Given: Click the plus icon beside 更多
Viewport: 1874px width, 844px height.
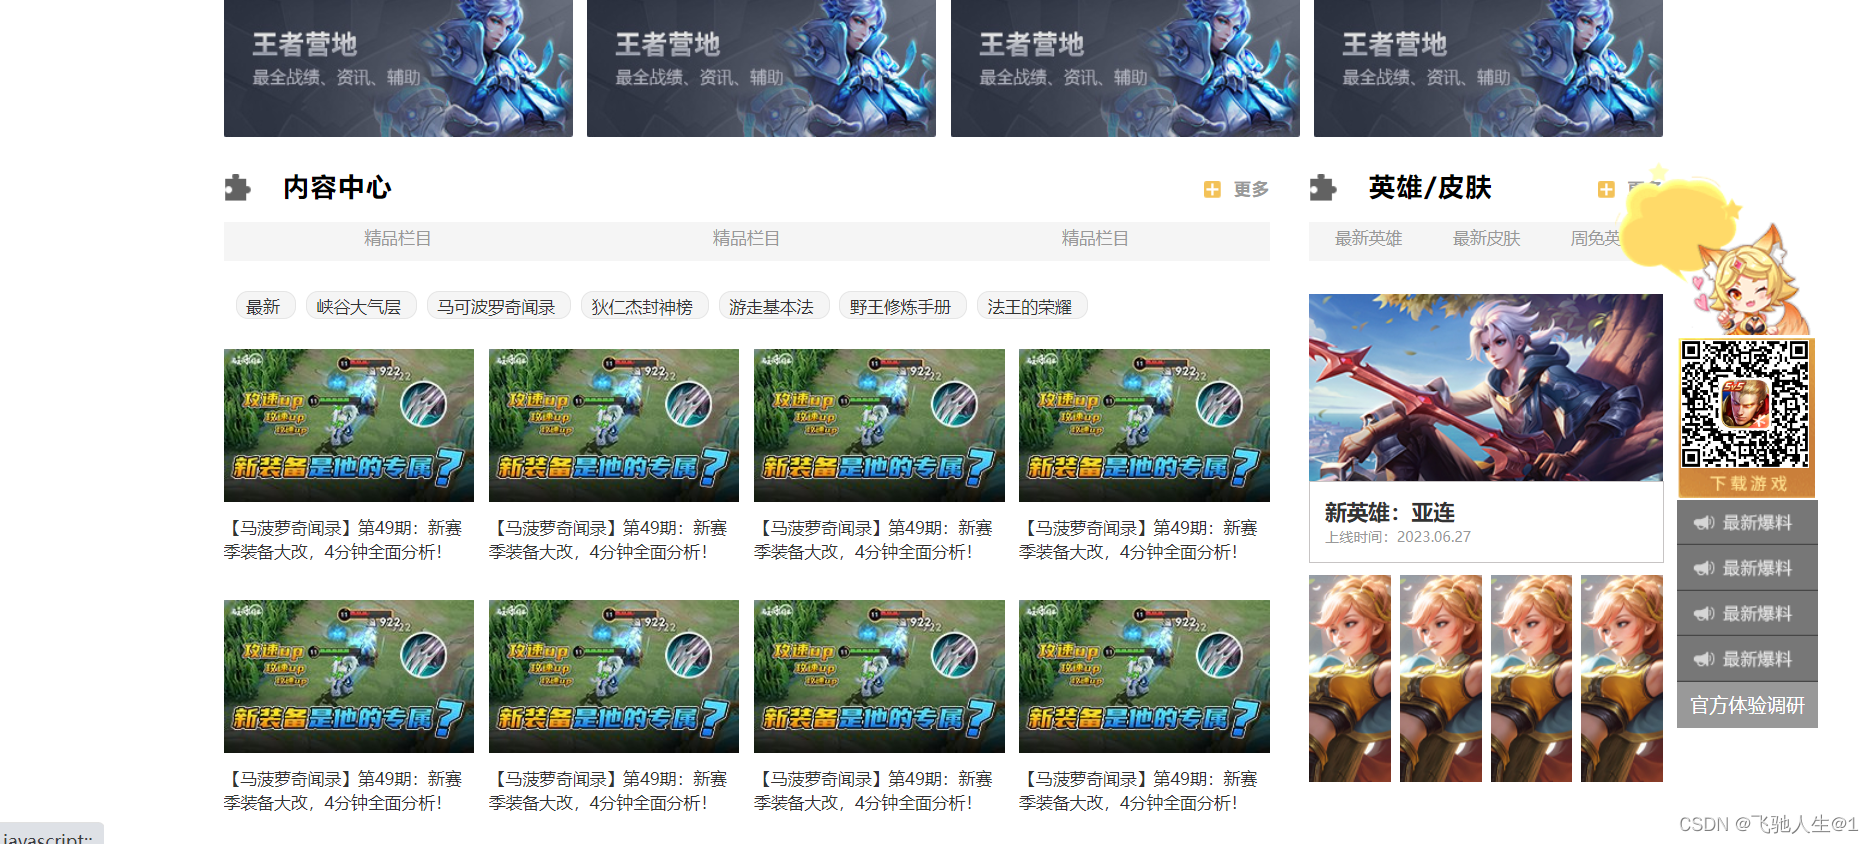Looking at the screenshot, I should [x=1212, y=189].
